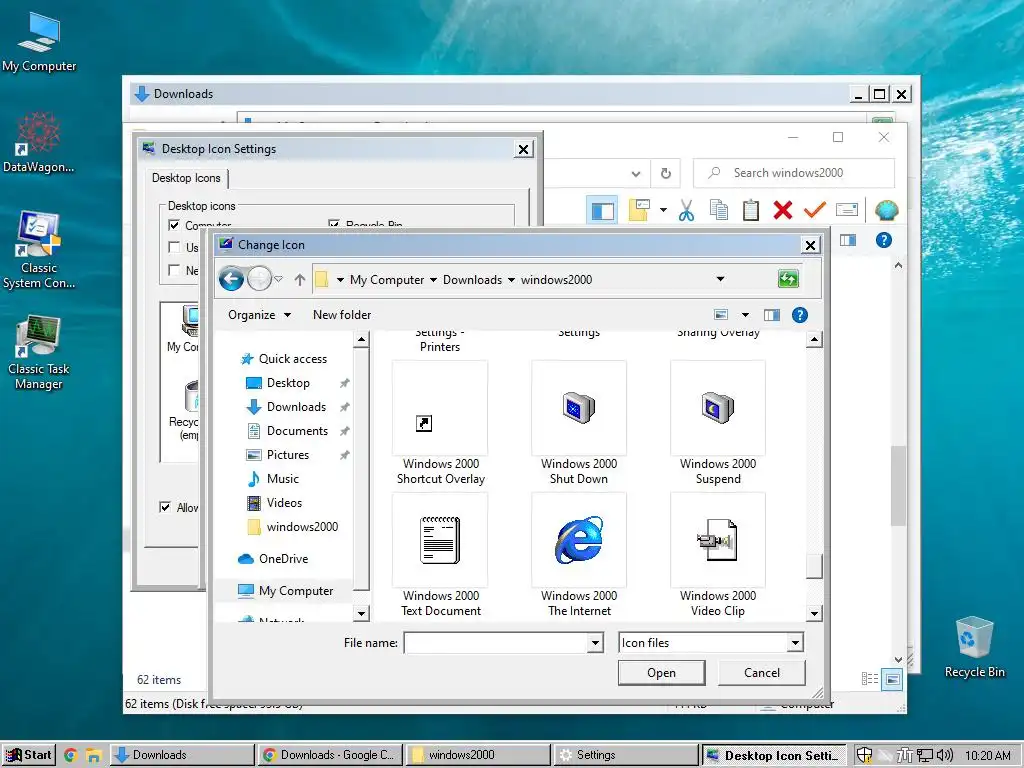1024x768 pixels.
Task: Expand the My Computer breadcrumb dropdown arrow
Action: (433, 280)
